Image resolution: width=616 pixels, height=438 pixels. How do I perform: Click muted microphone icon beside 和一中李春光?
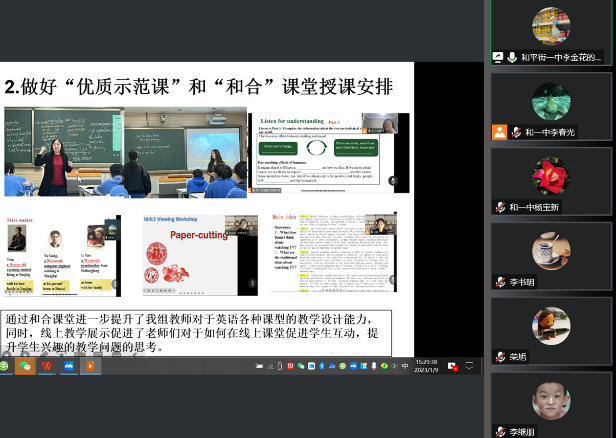(x=515, y=132)
